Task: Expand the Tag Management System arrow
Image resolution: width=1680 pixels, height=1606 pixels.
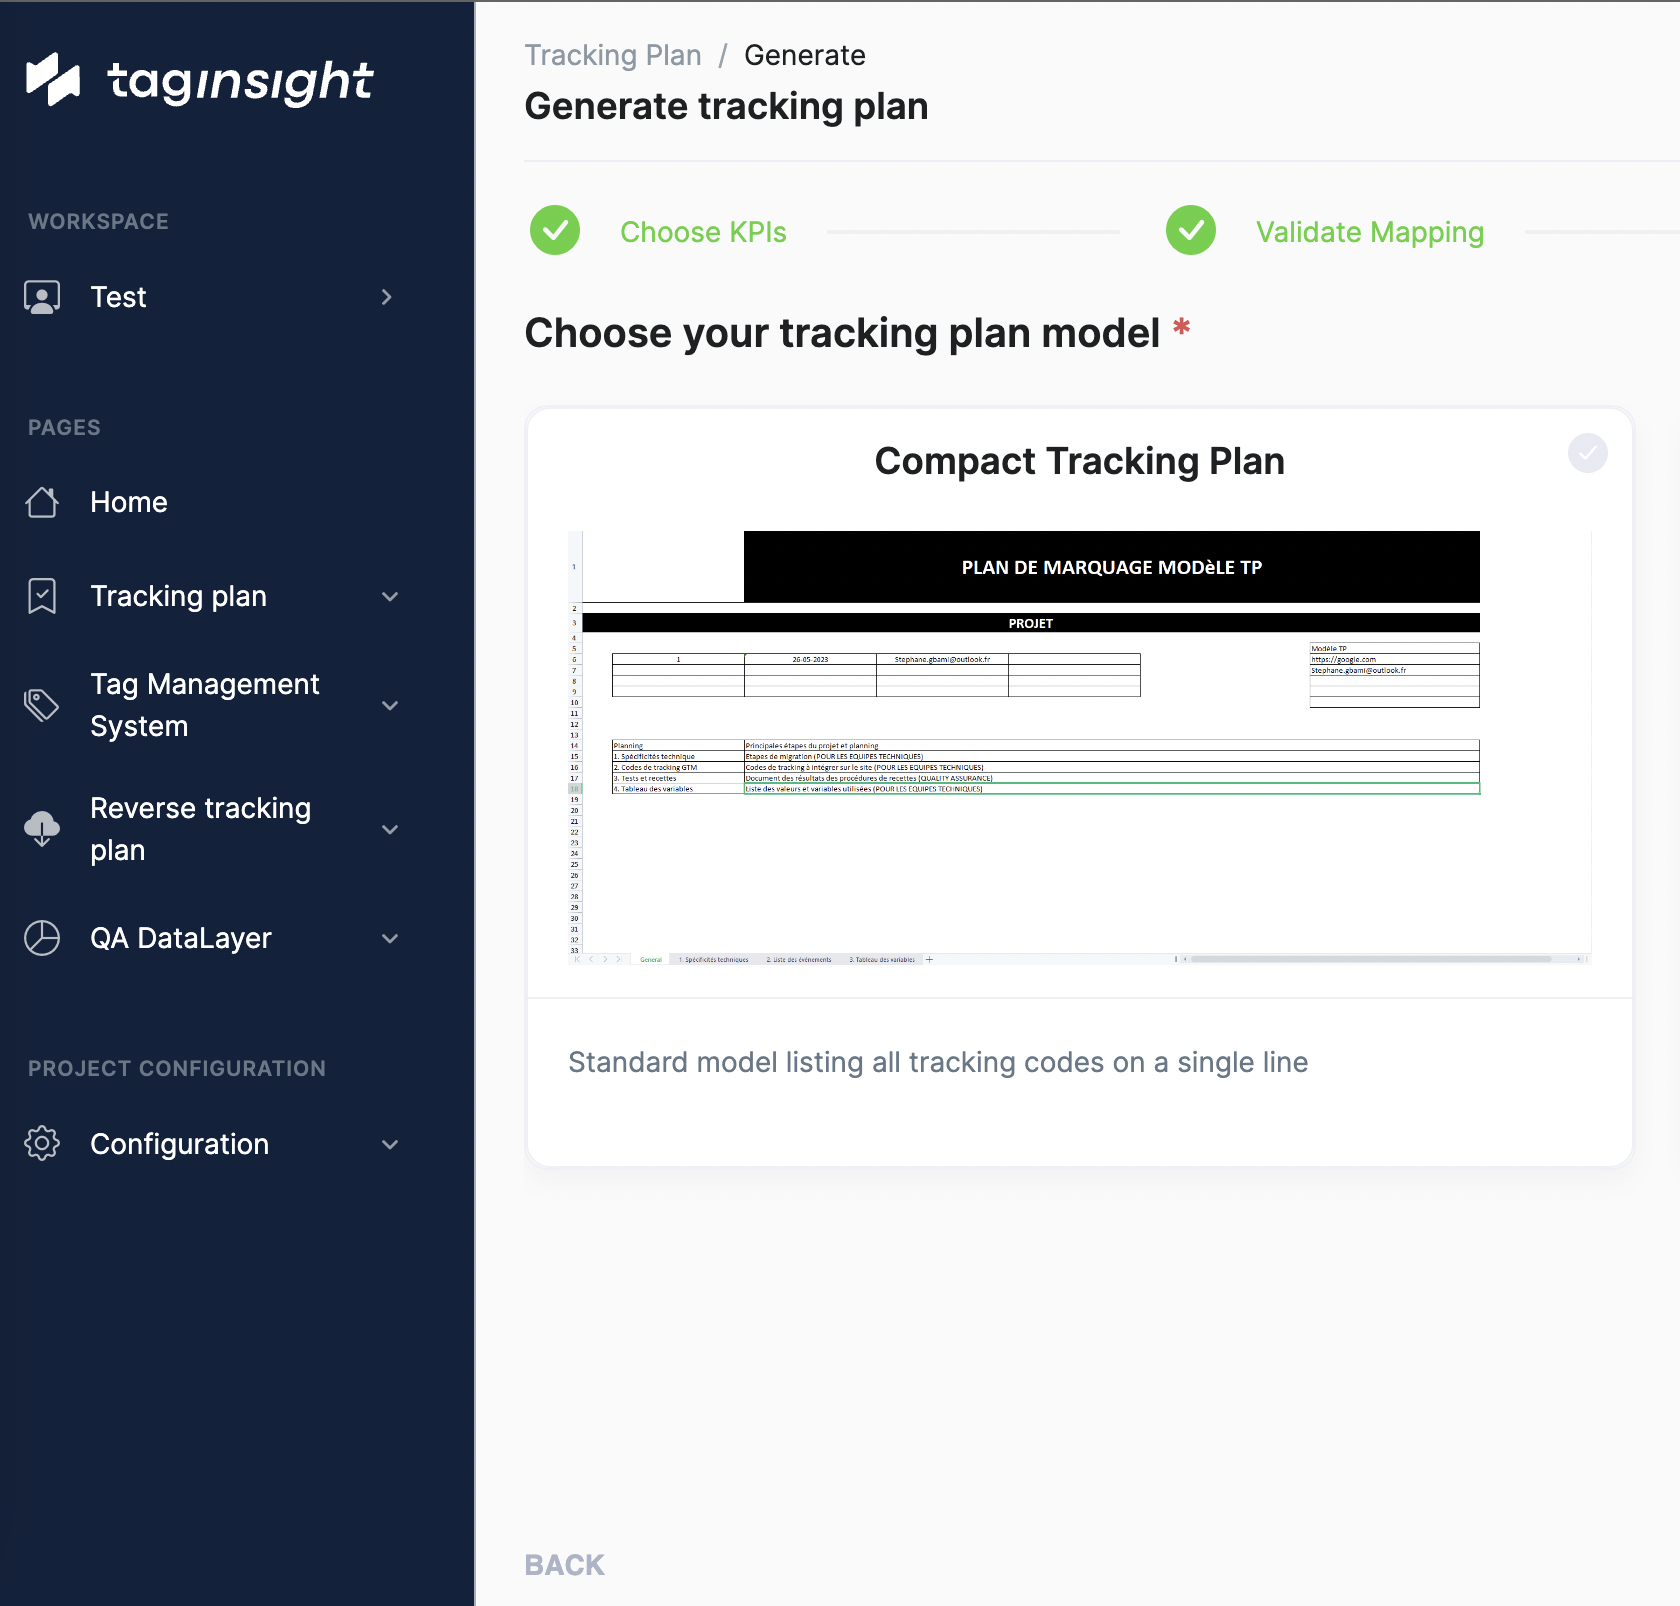Action: pos(390,706)
